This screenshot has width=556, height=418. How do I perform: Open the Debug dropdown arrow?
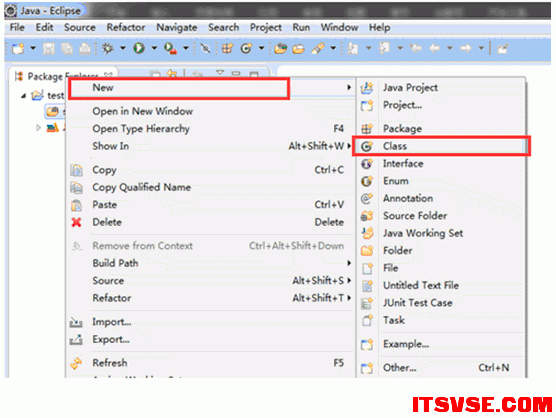click(123, 48)
